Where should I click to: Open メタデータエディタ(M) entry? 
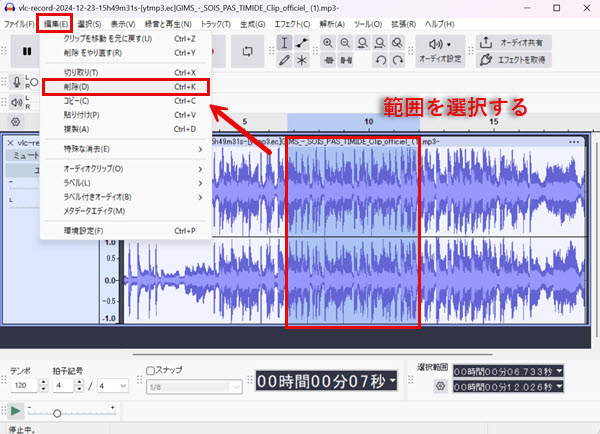pyautogui.click(x=126, y=211)
